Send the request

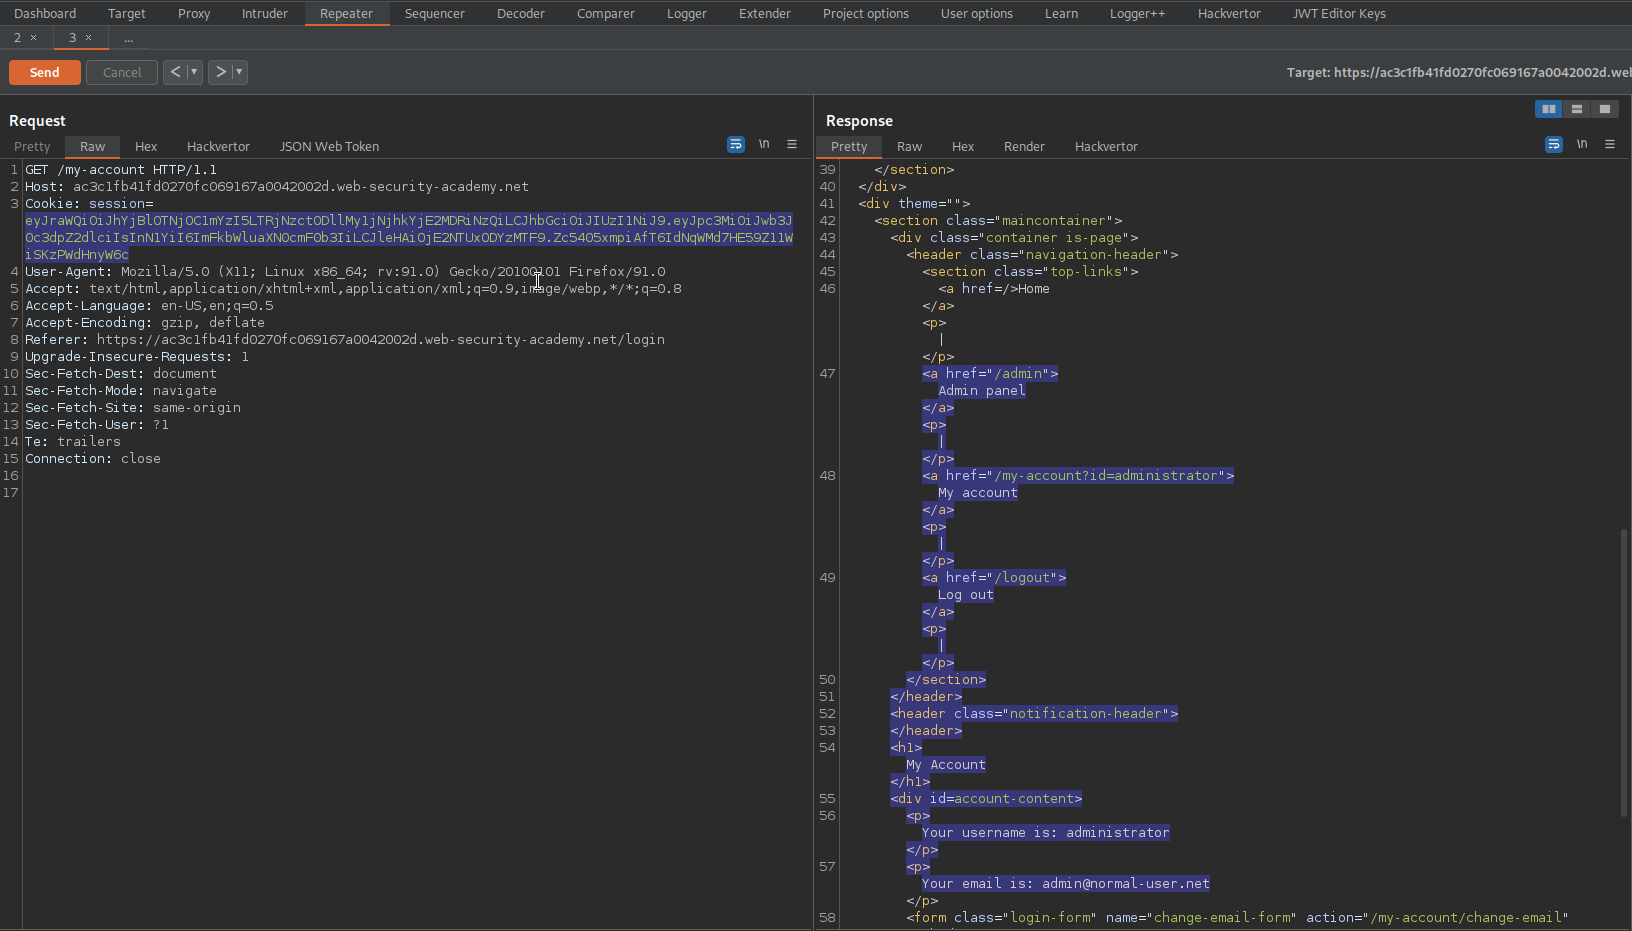[x=45, y=72]
